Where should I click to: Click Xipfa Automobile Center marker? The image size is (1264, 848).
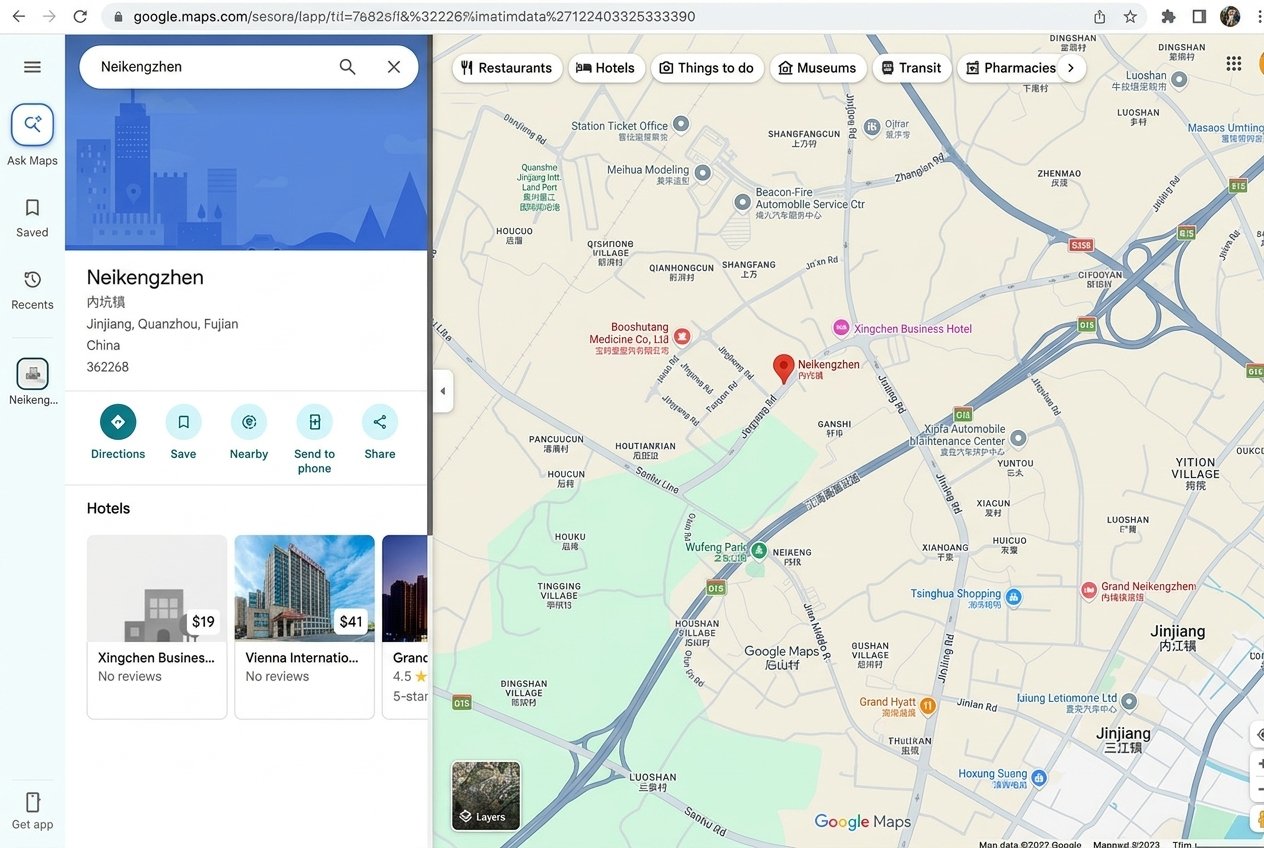tap(1018, 438)
